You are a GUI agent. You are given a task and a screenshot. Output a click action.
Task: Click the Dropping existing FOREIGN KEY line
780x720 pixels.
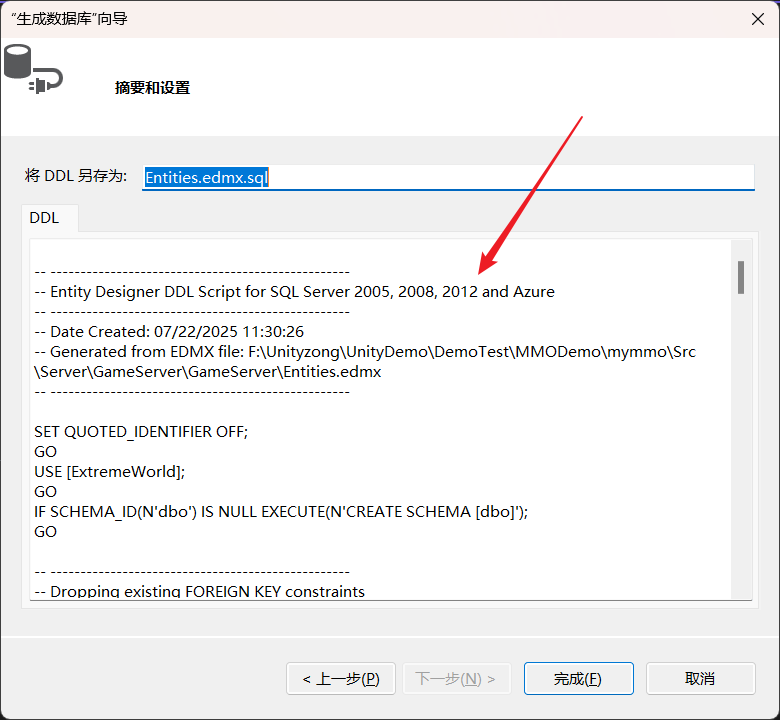coord(200,591)
